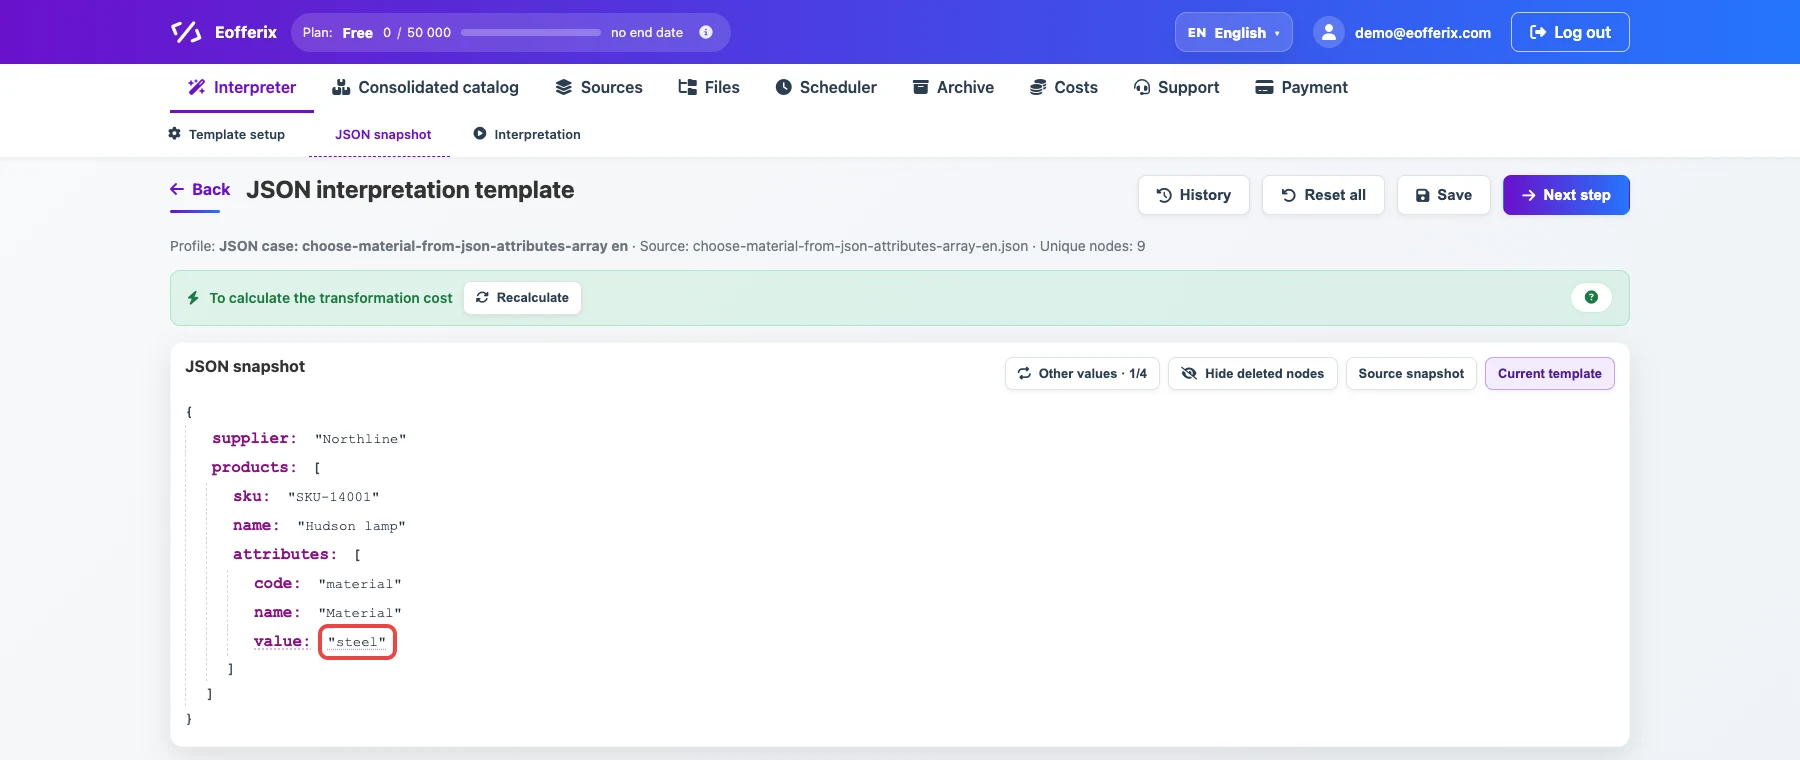Go to the Sources tab
This screenshot has width=1800, height=760.
[x=599, y=87]
